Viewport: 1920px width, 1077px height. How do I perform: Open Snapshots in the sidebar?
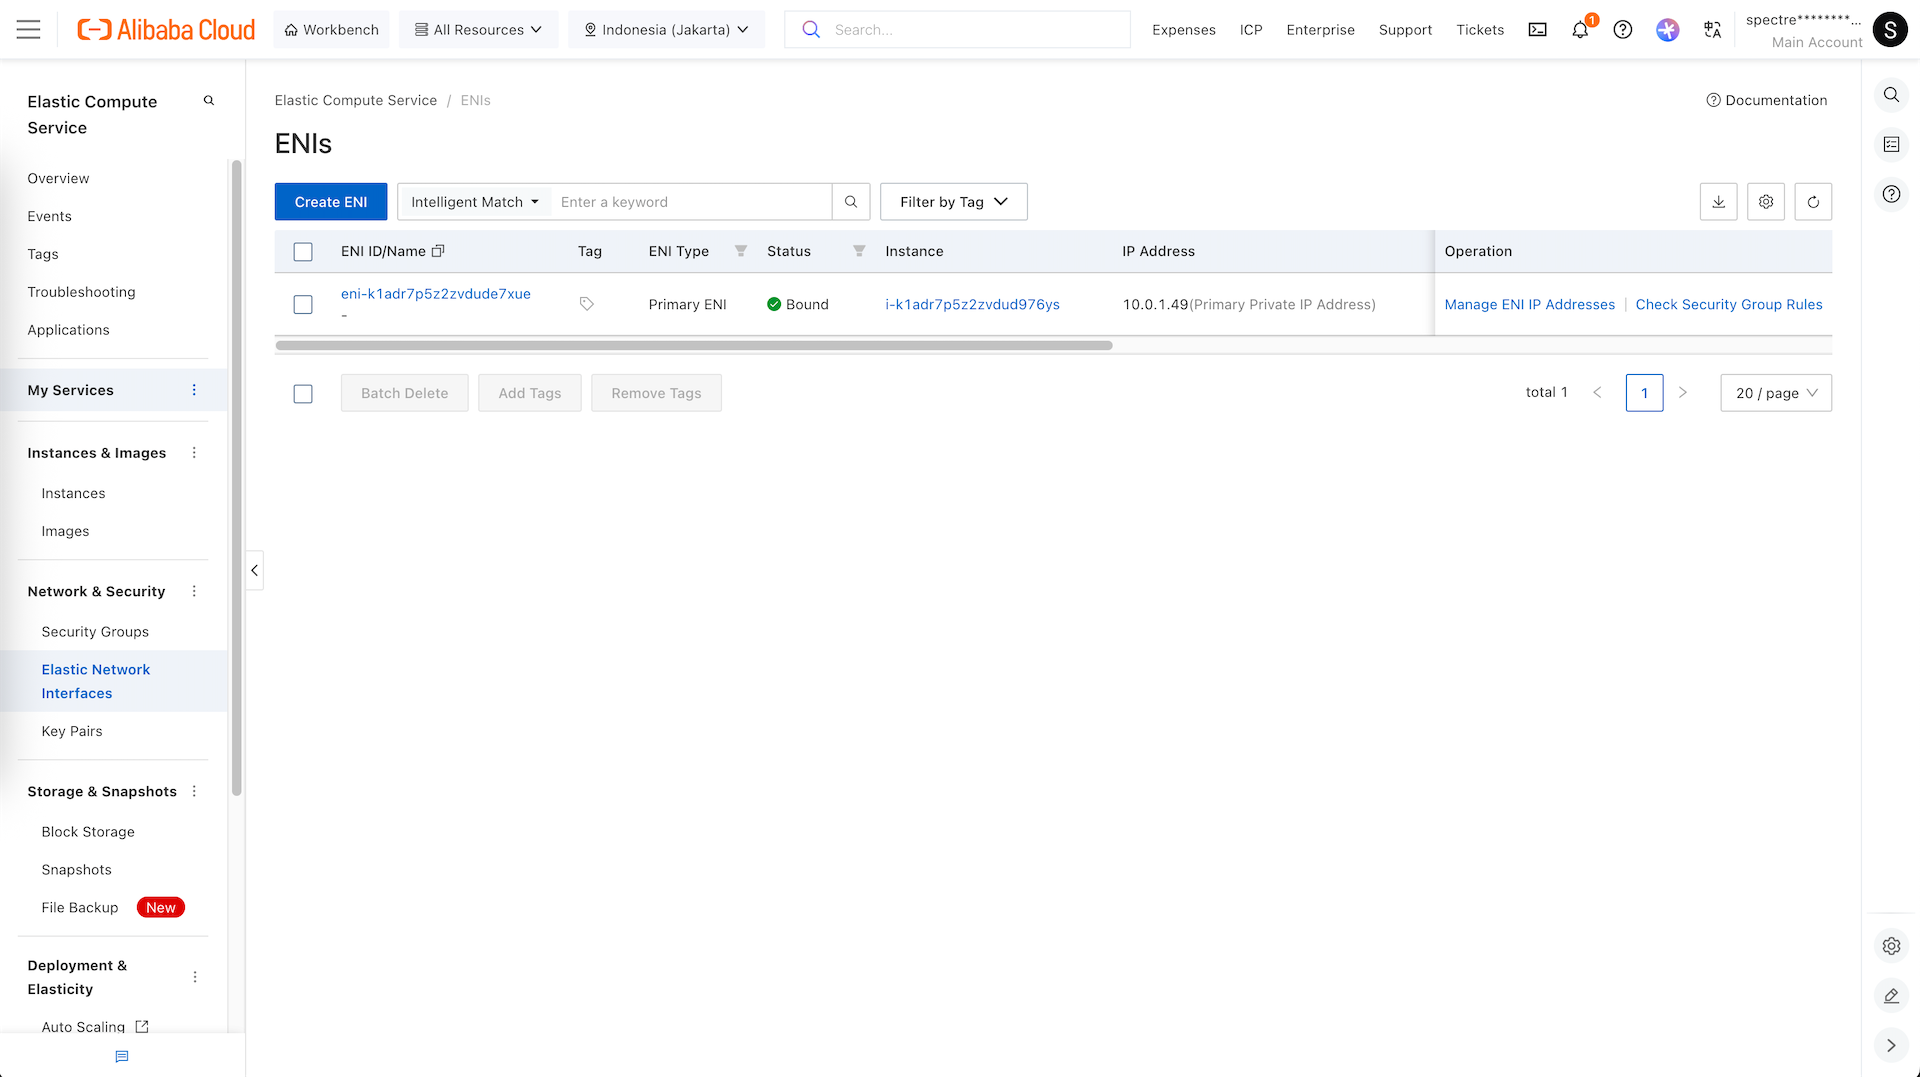(77, 870)
